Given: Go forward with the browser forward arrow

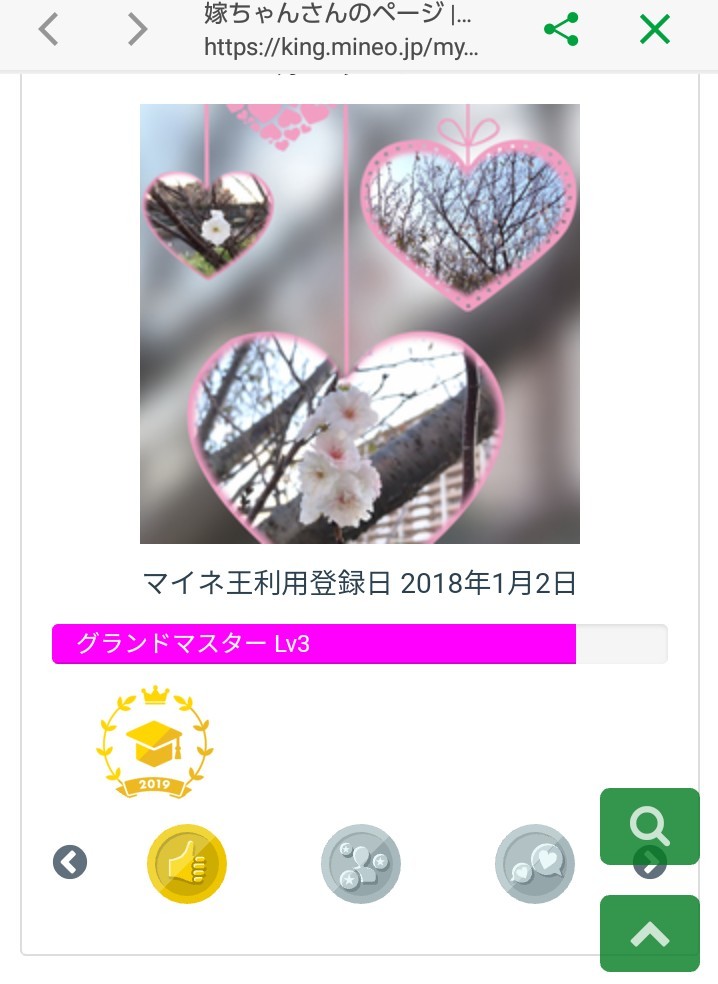Looking at the screenshot, I should tap(137, 29).
